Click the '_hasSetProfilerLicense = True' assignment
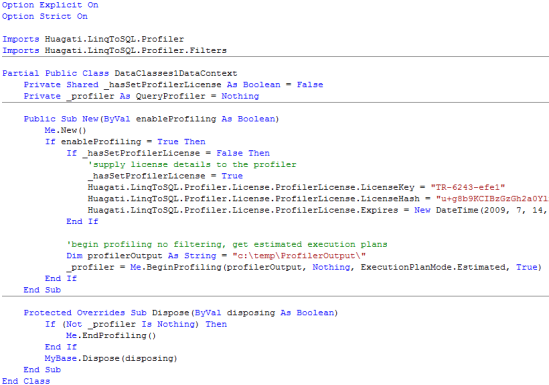549x385 pixels. click(x=165, y=176)
